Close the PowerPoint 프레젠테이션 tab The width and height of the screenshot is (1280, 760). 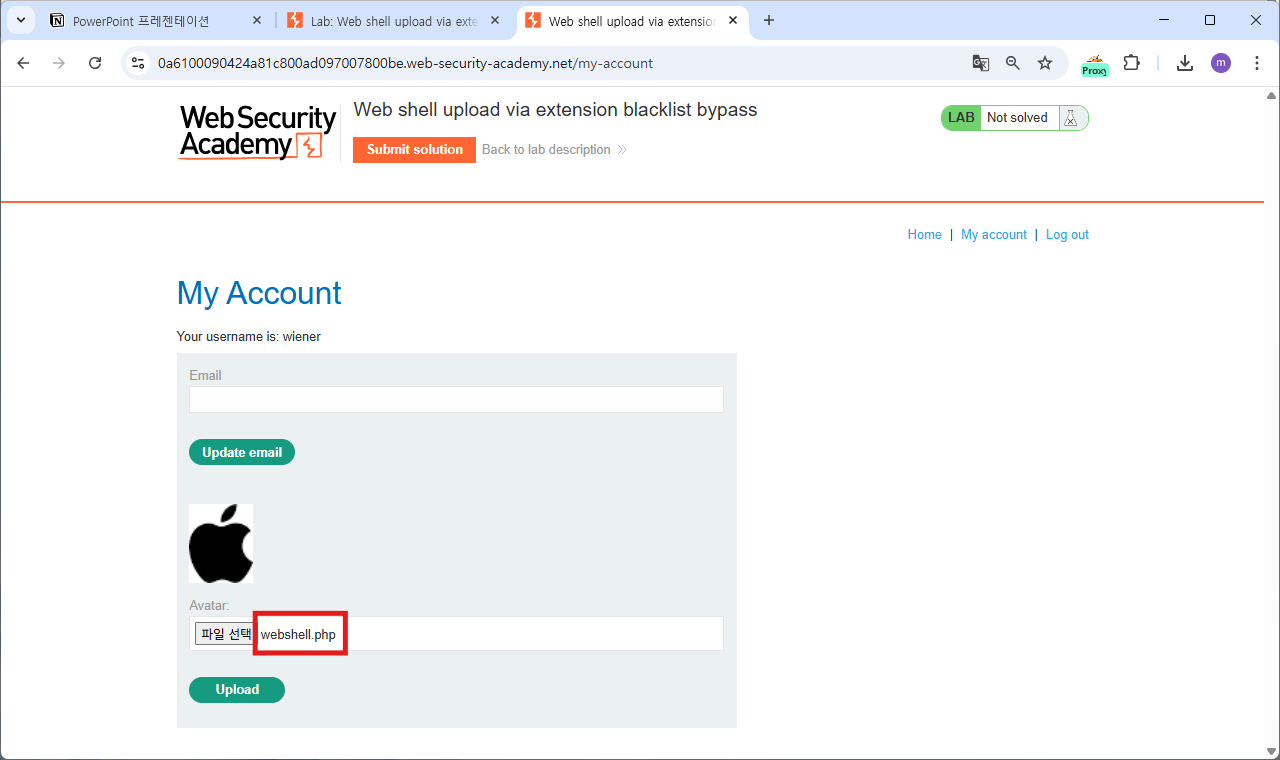(x=257, y=21)
